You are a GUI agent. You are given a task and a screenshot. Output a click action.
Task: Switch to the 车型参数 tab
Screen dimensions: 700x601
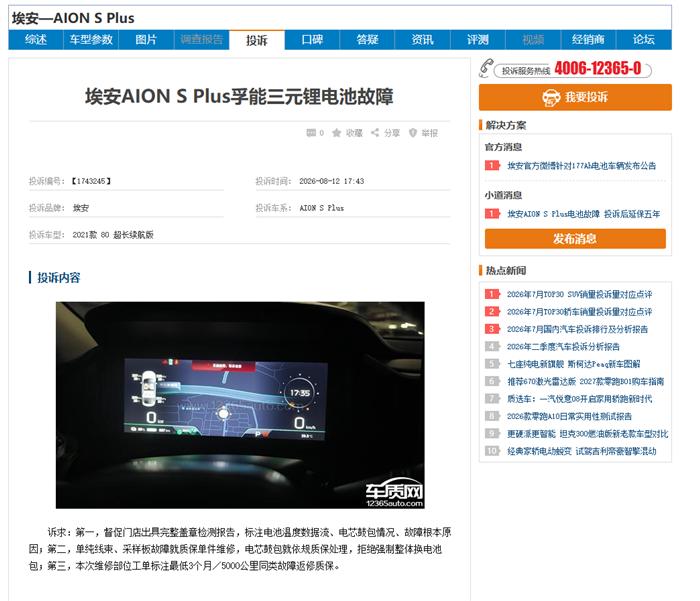pos(91,40)
